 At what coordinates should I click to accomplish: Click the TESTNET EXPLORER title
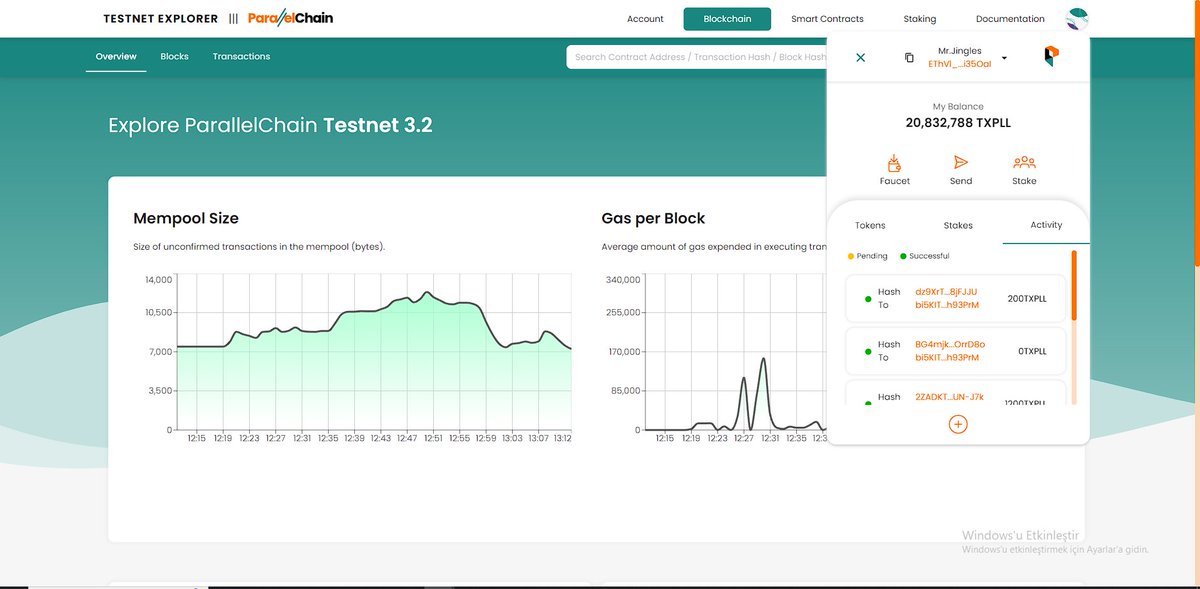point(161,19)
